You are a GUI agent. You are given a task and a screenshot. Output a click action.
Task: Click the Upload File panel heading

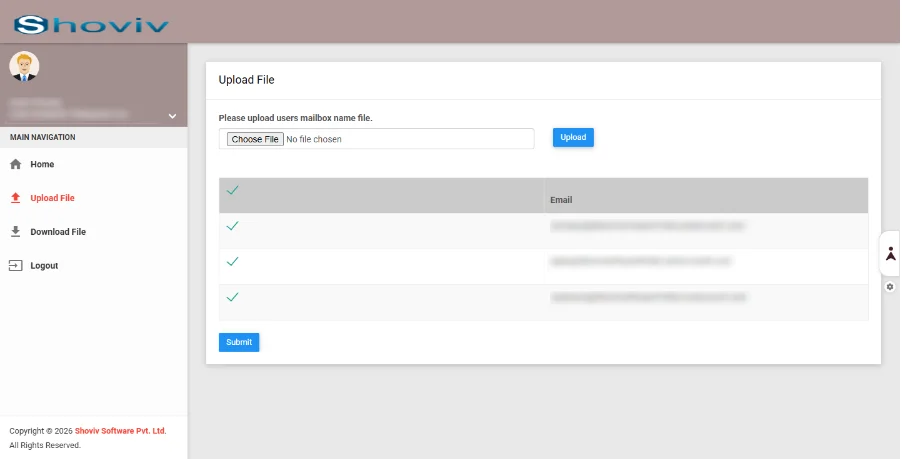(x=246, y=80)
